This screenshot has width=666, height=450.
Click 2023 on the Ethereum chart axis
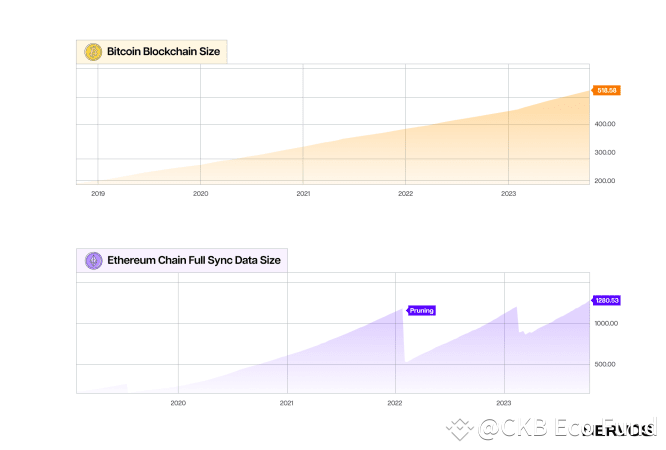504,403
